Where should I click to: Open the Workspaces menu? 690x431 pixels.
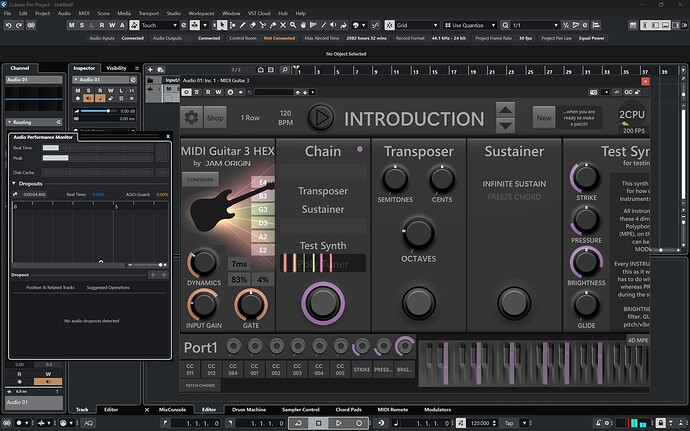coord(202,13)
